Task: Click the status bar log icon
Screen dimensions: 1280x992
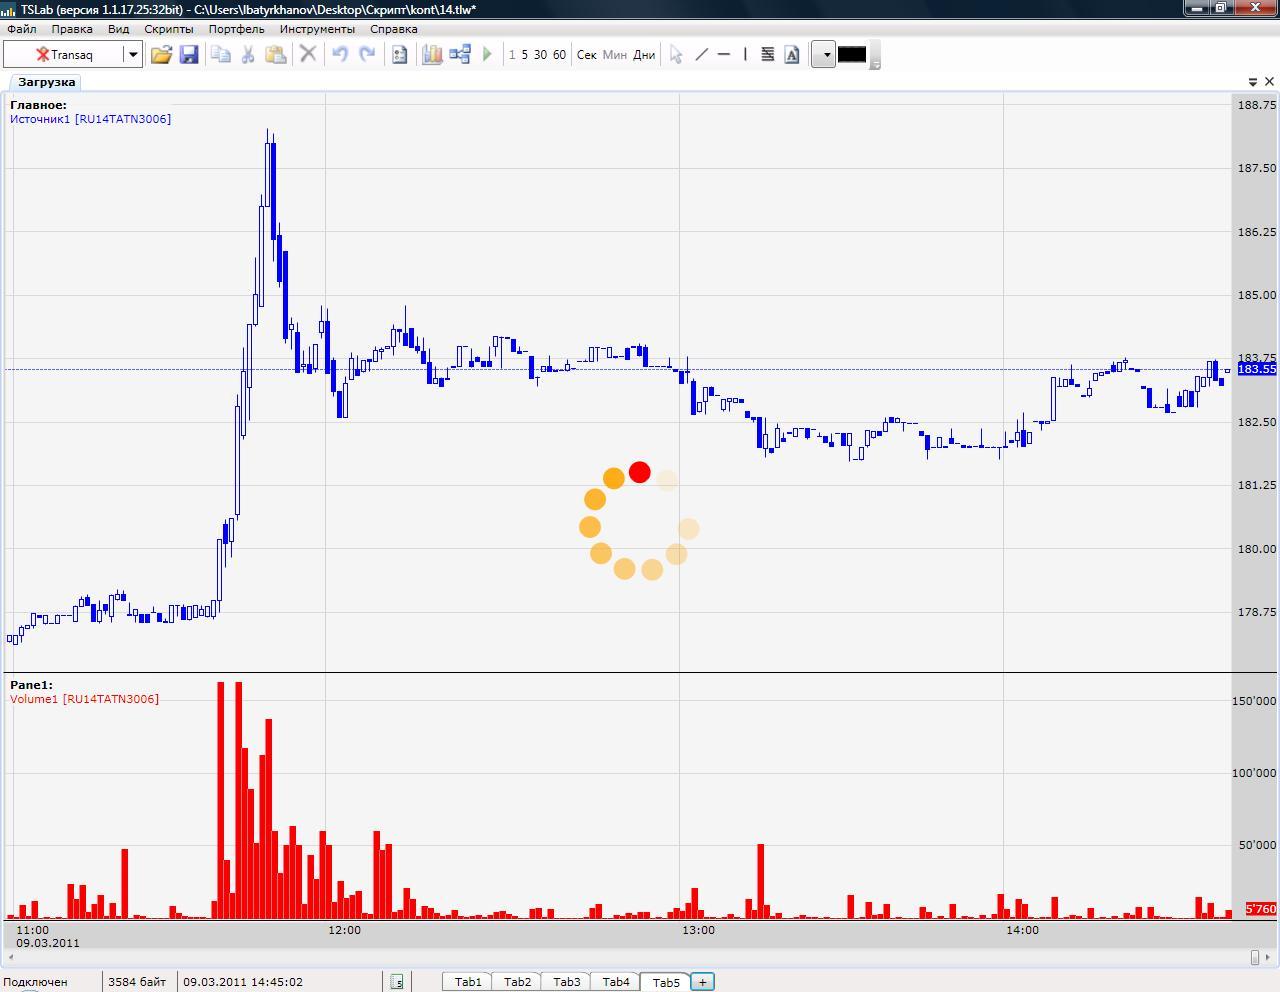Action: click(397, 982)
